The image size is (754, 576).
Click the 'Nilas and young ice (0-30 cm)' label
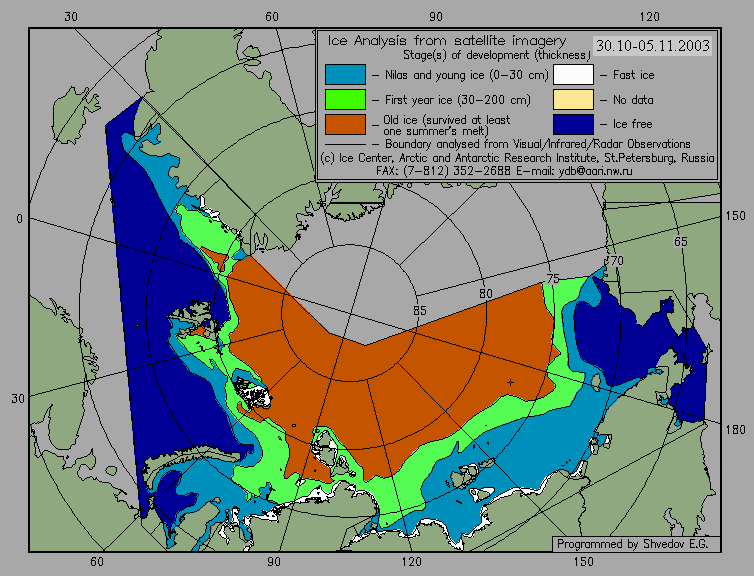466,75
